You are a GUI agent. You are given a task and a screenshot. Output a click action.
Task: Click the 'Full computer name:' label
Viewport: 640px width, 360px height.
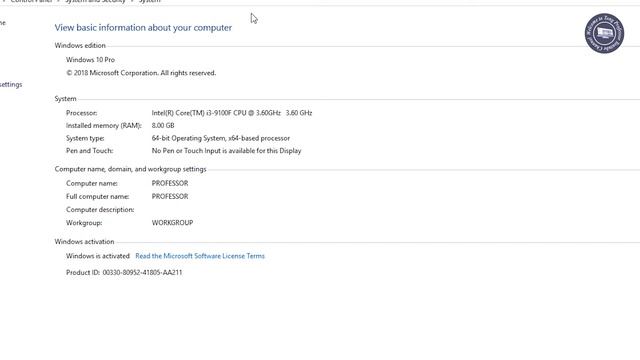98,196
